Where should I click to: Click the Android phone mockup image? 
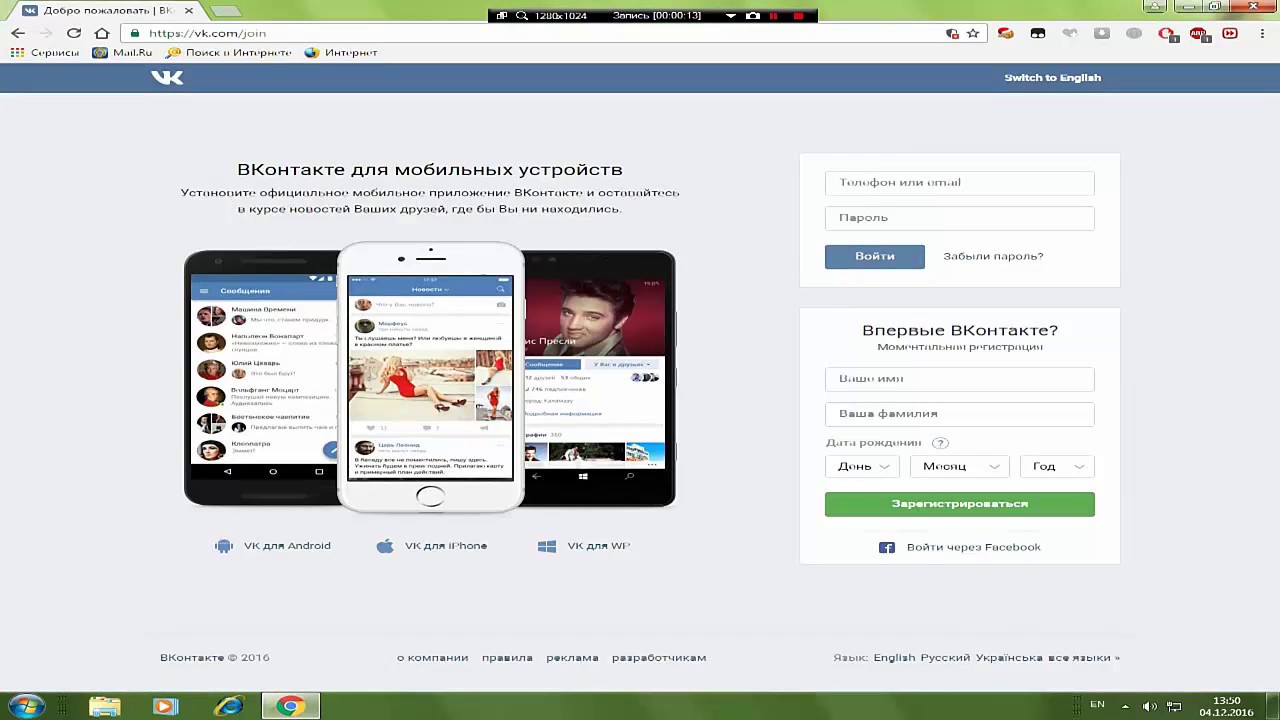pyautogui.click(x=262, y=378)
